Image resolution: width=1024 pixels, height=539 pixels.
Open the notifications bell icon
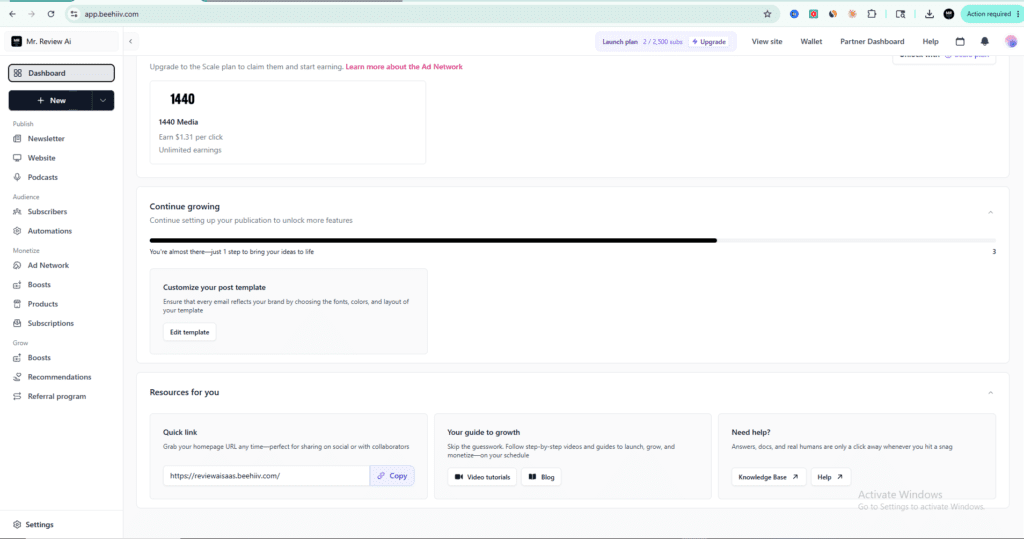point(985,42)
